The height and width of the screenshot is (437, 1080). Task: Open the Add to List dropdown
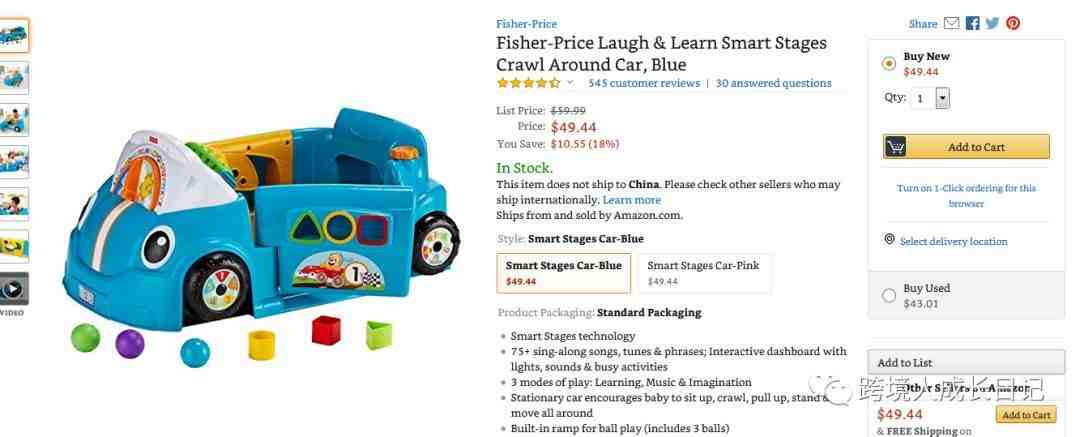pyautogui.click(x=966, y=363)
